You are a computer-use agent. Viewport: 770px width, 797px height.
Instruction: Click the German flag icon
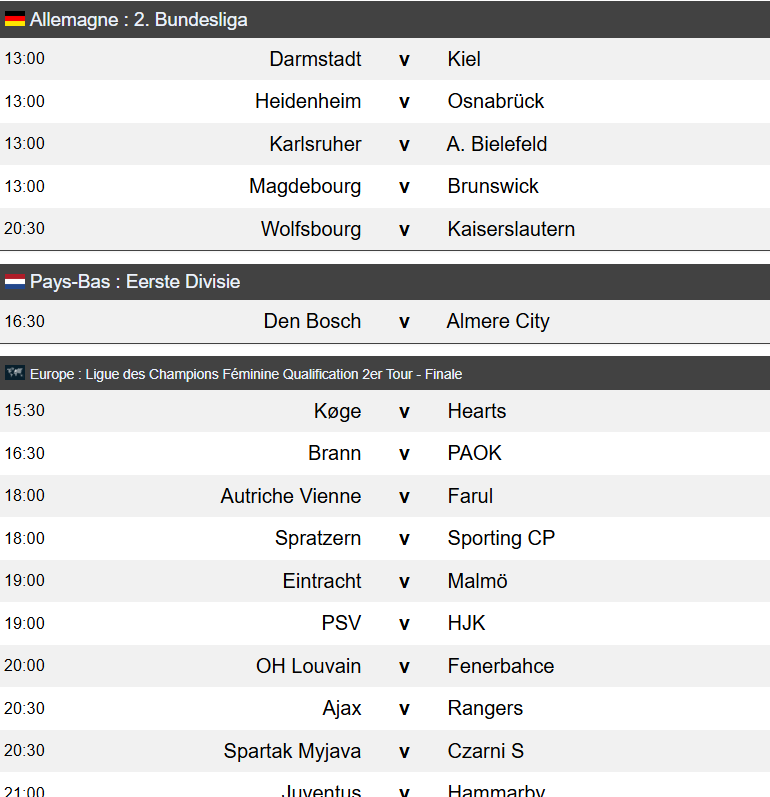pos(15,19)
